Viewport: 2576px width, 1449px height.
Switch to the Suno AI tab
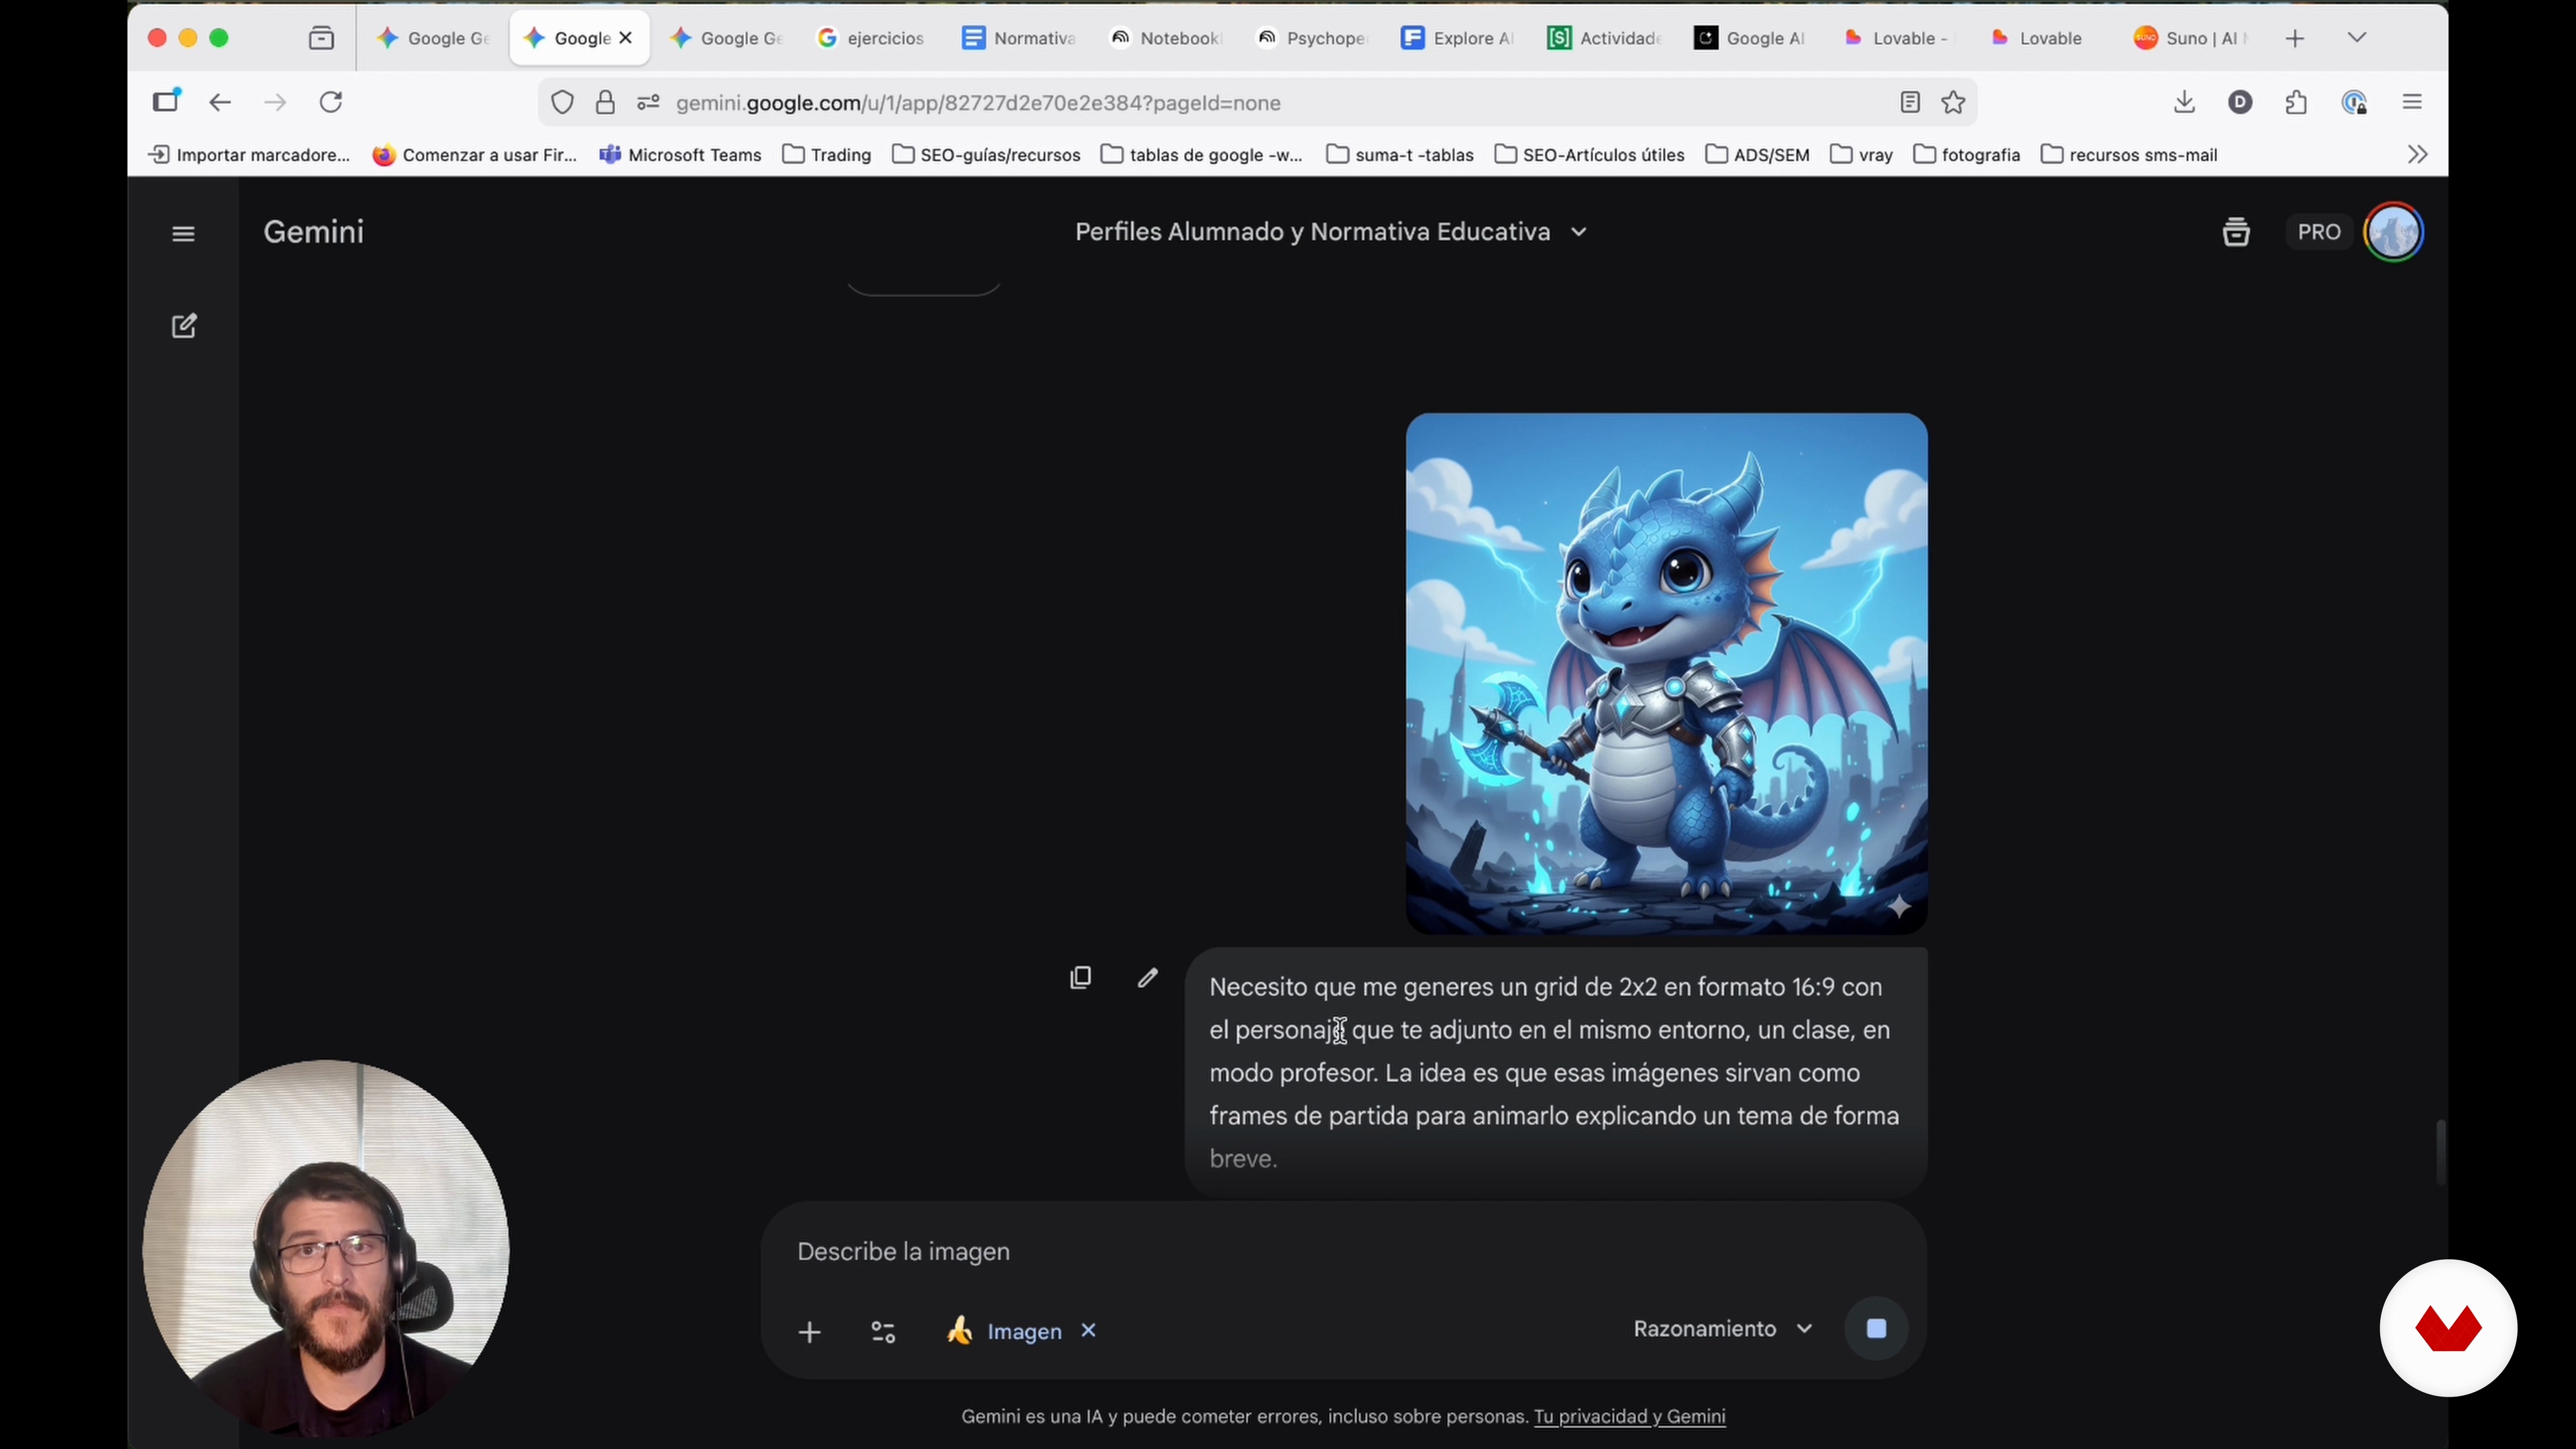click(x=2191, y=38)
